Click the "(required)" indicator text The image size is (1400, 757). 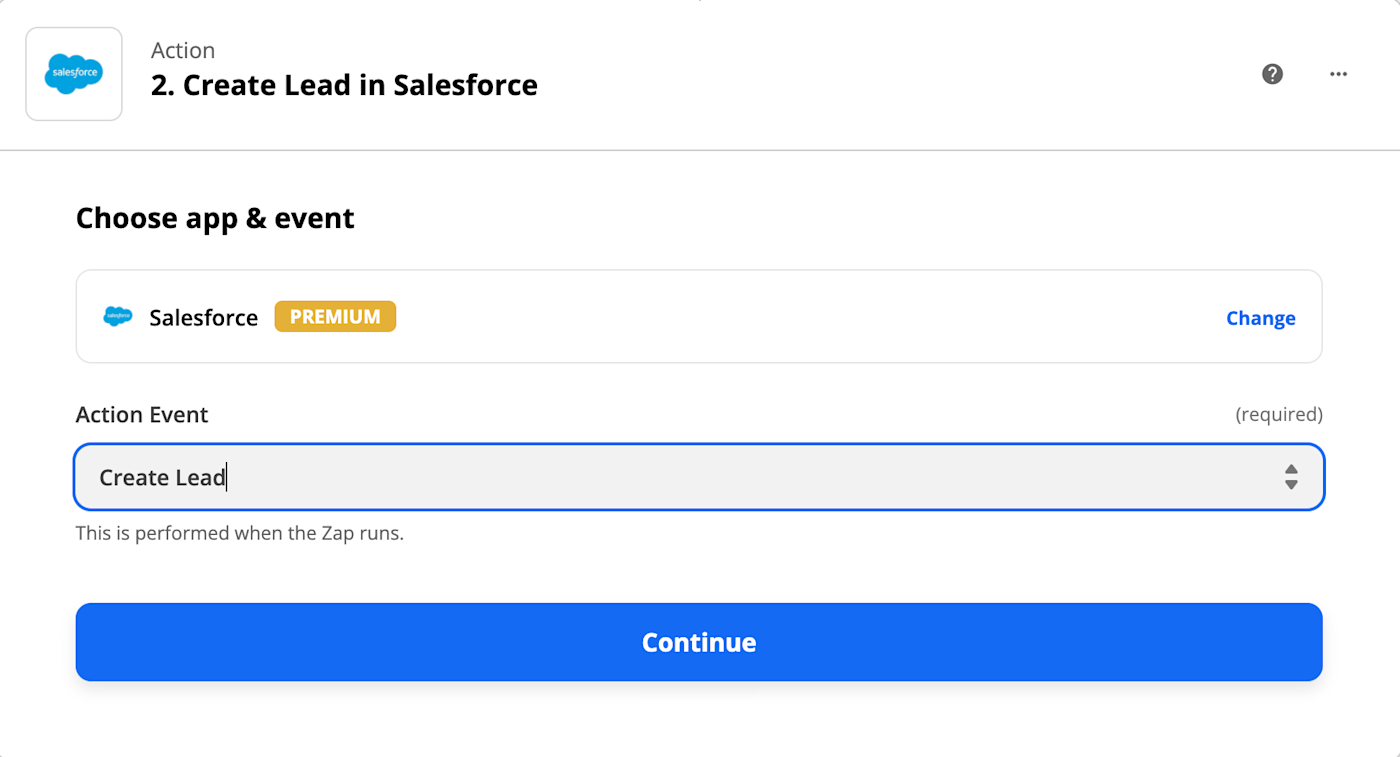pos(1278,414)
